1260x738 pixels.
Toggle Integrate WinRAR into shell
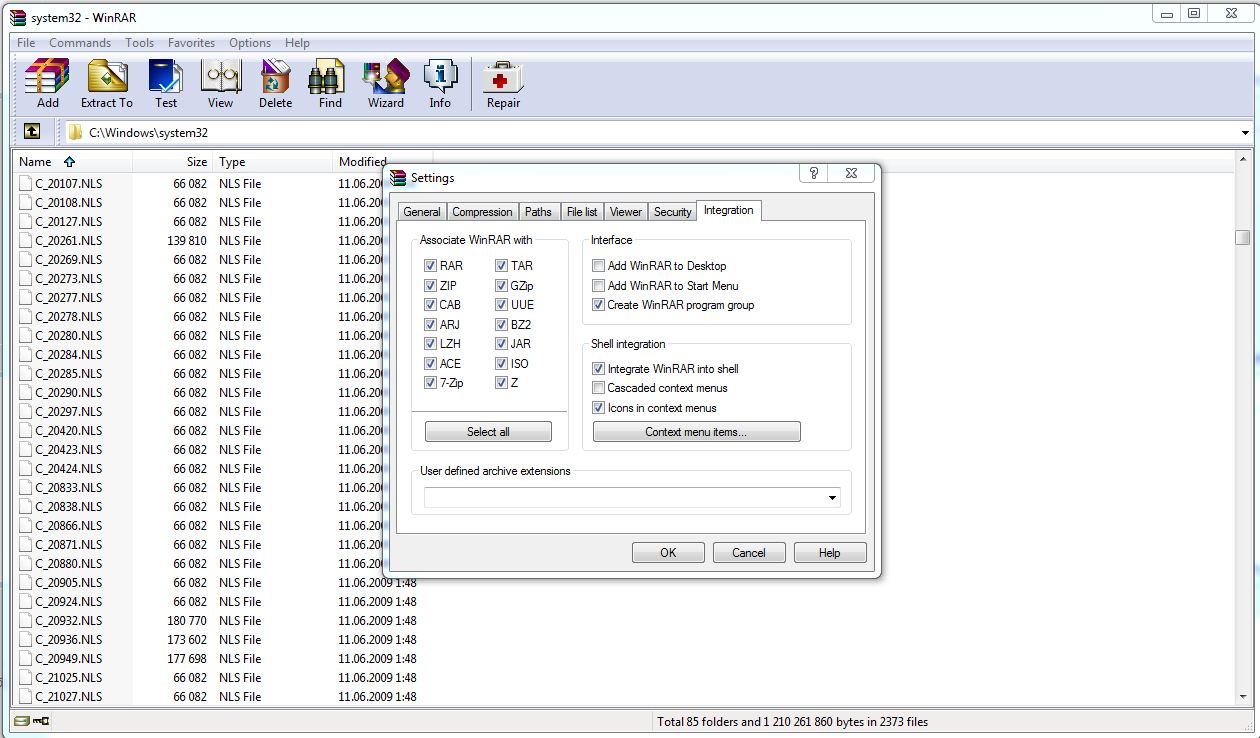[x=598, y=369]
